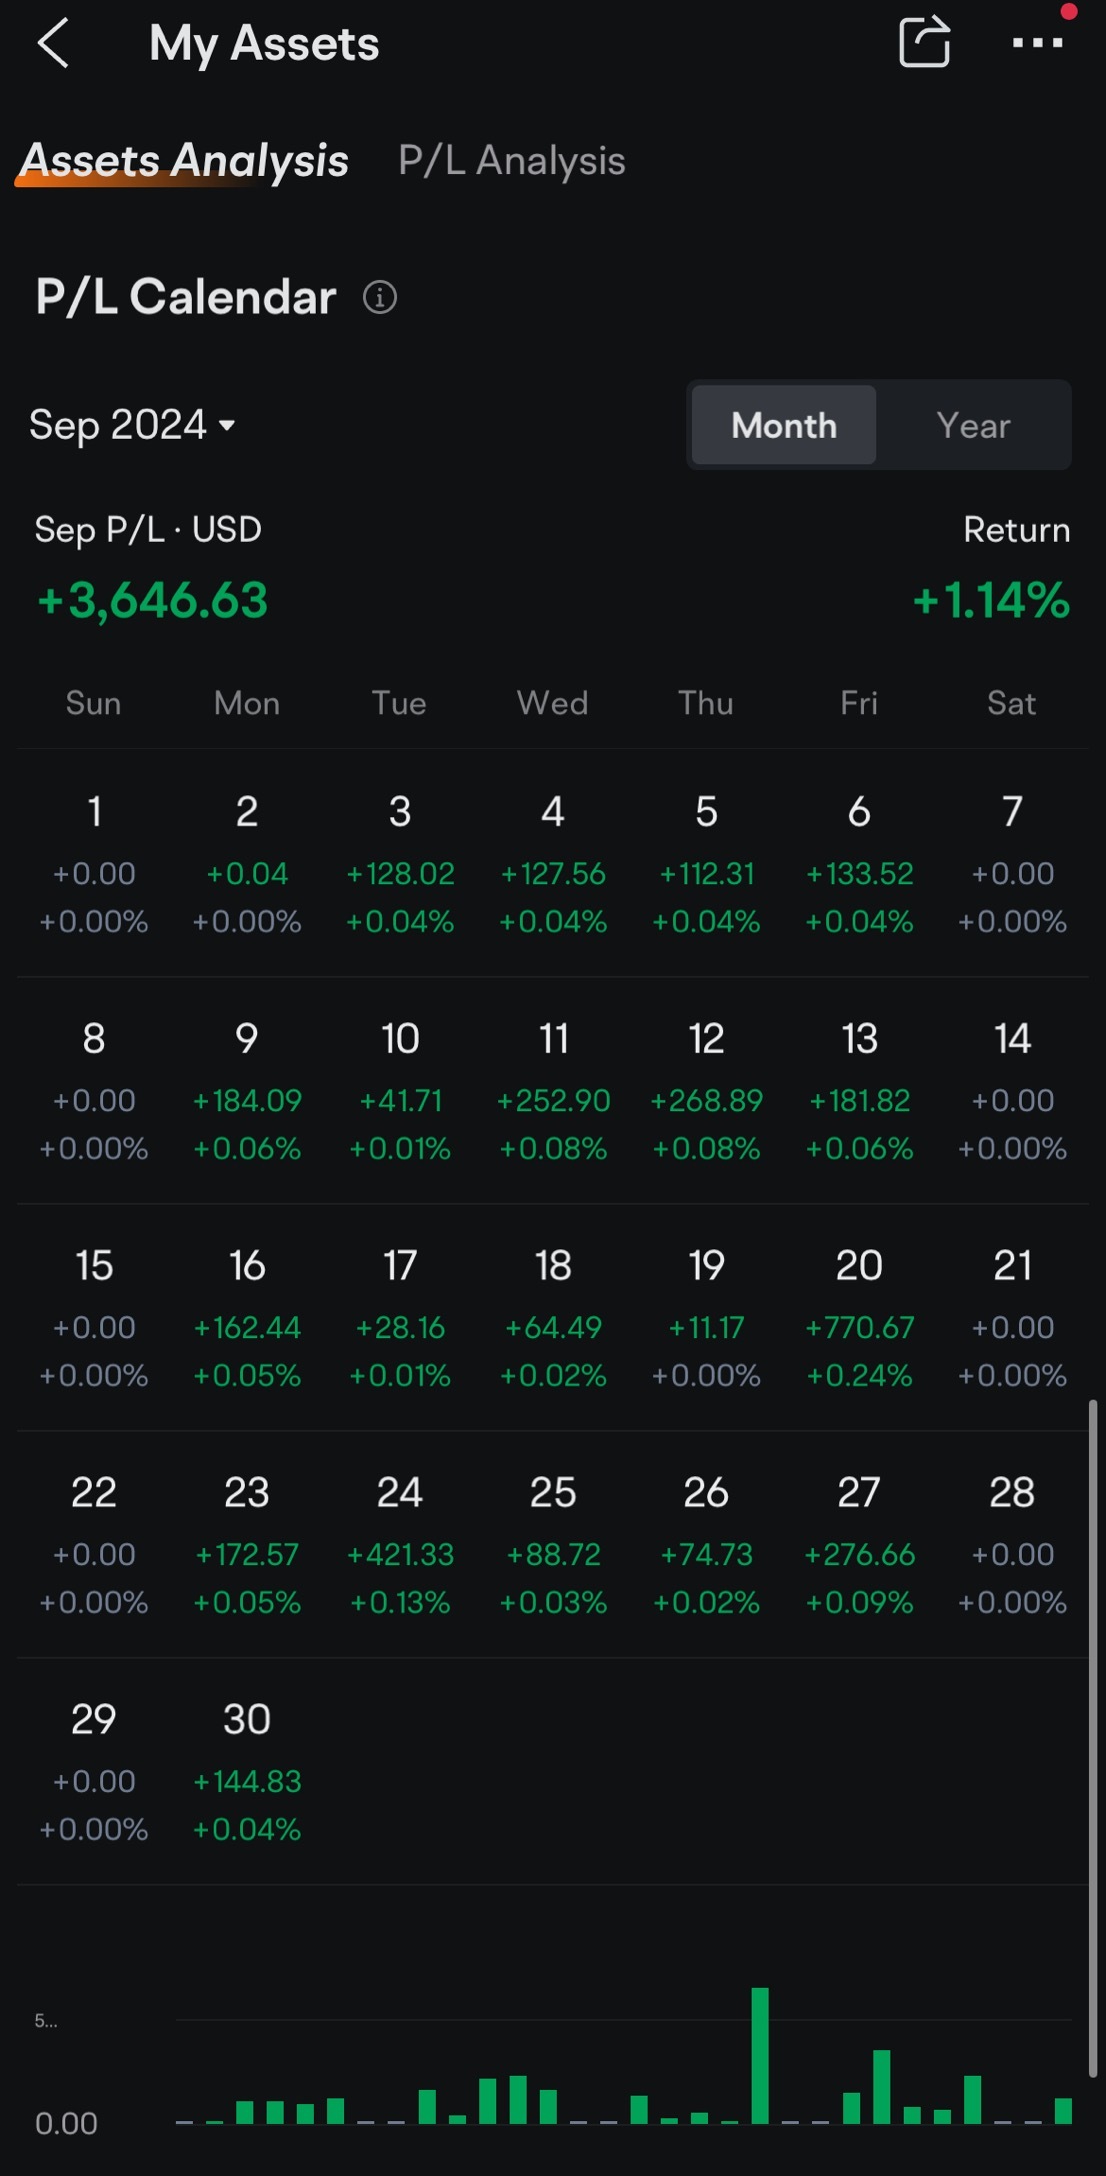Open day 5 showing +112.31
The height and width of the screenshot is (2176, 1106).
click(706, 863)
